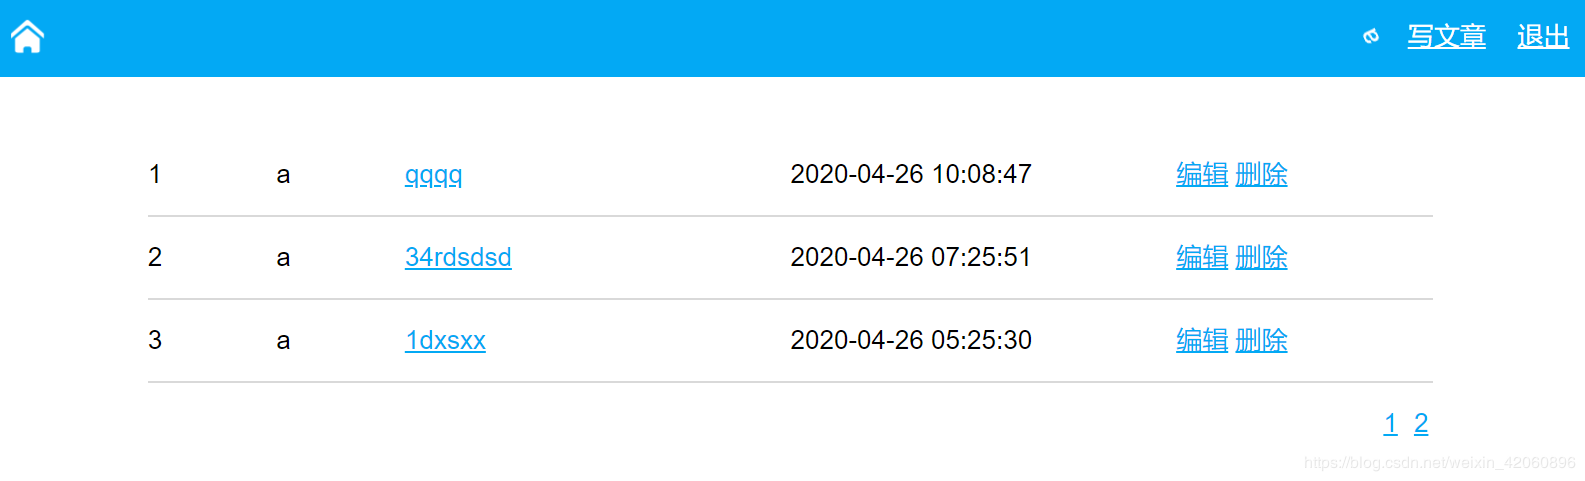Click the rotated username 'a' in header
Image resolution: width=1585 pixels, height=481 pixels.
pyautogui.click(x=1371, y=36)
